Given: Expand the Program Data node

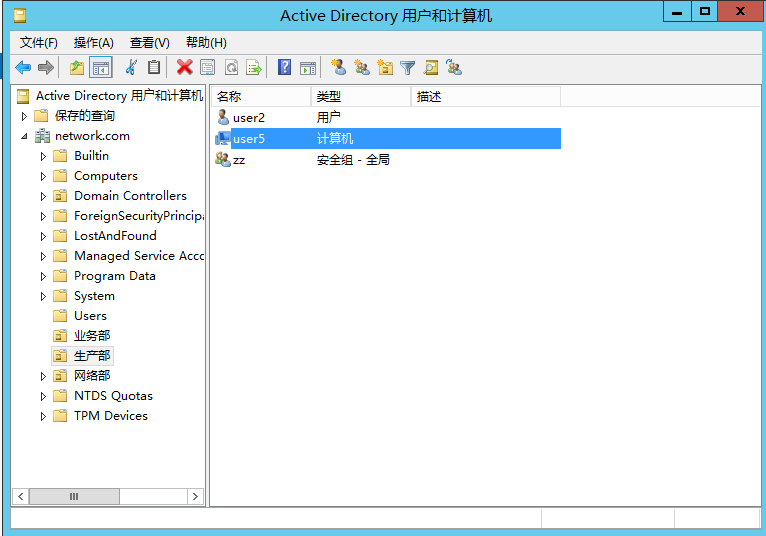Looking at the screenshot, I should (43, 277).
